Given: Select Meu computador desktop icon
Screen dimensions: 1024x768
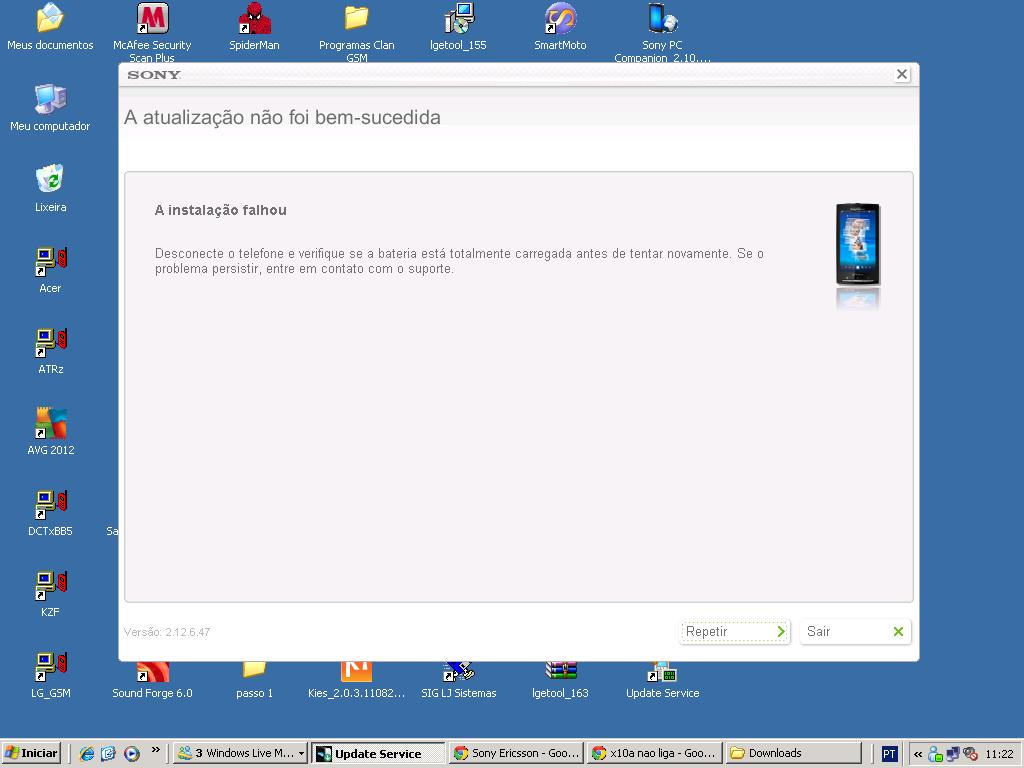Looking at the screenshot, I should 50,108.
